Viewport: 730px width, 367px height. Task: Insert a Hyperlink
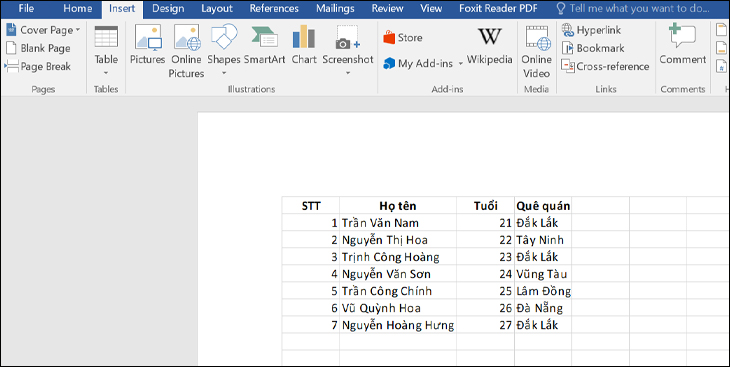(x=591, y=30)
